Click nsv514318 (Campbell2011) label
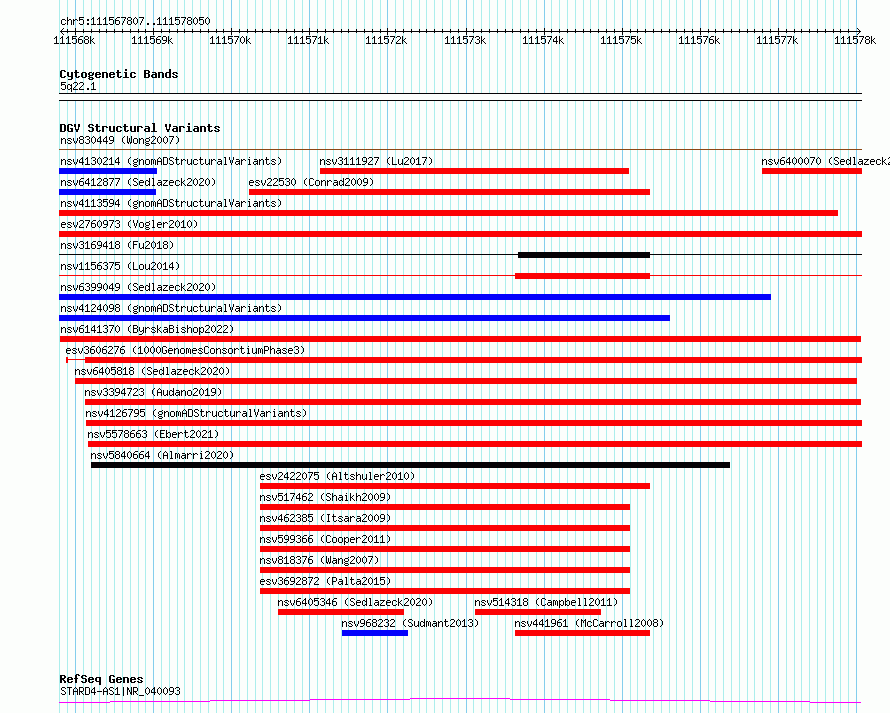 point(546,602)
